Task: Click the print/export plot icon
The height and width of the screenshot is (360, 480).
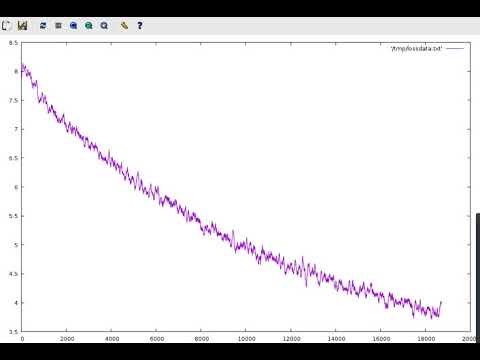Action: tap(22, 26)
